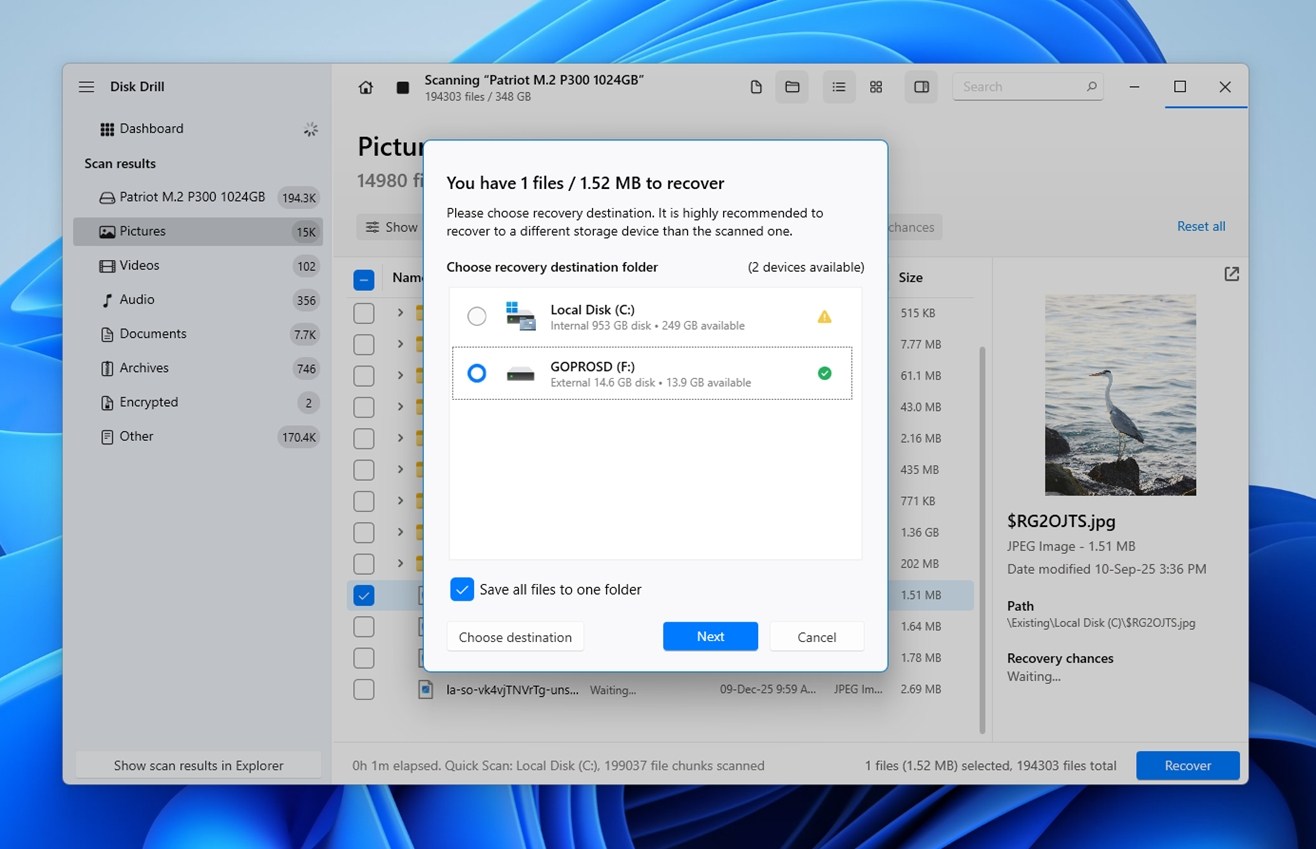Open the Videos category in the sidebar
This screenshot has height=849, width=1316.
[x=198, y=265]
